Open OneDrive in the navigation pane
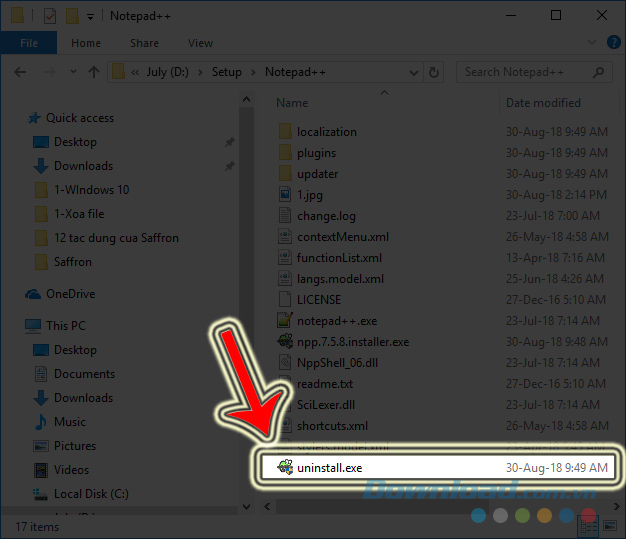This screenshot has width=626, height=539. pyautogui.click(x=60, y=294)
